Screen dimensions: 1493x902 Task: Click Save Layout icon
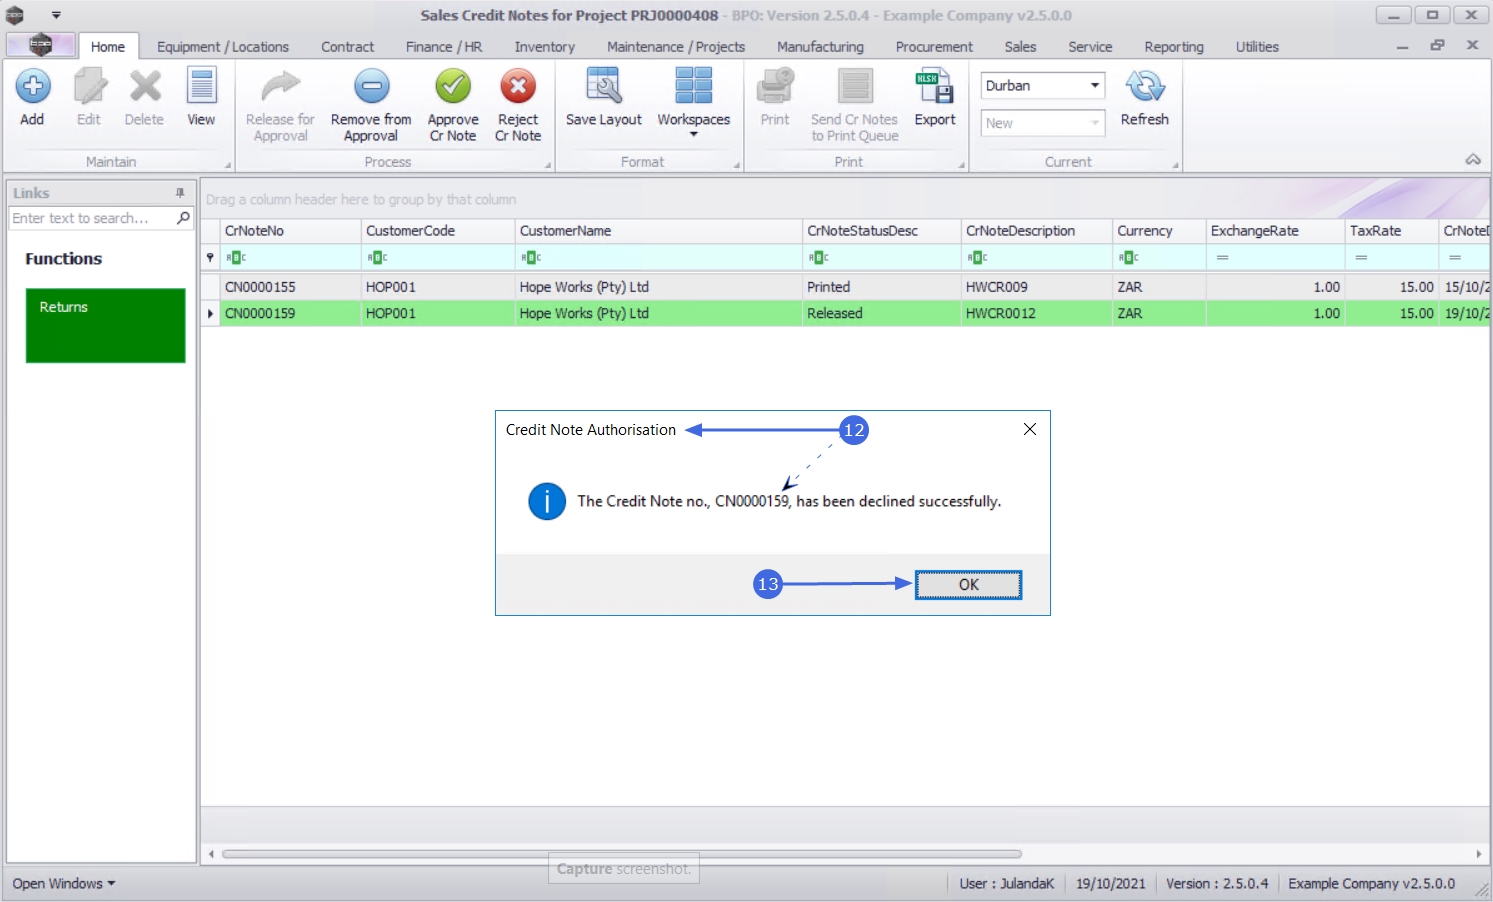pos(603,87)
